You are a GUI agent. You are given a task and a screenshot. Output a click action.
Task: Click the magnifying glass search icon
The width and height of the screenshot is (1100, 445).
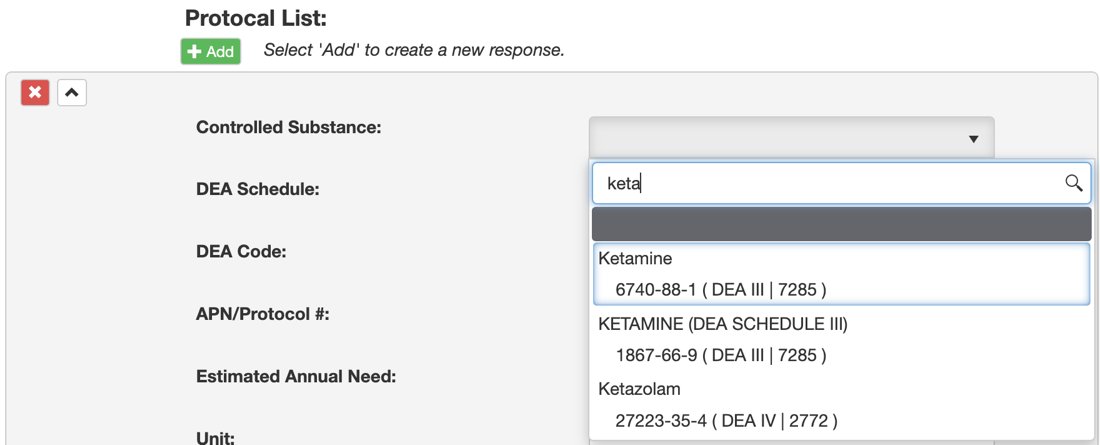1073,183
